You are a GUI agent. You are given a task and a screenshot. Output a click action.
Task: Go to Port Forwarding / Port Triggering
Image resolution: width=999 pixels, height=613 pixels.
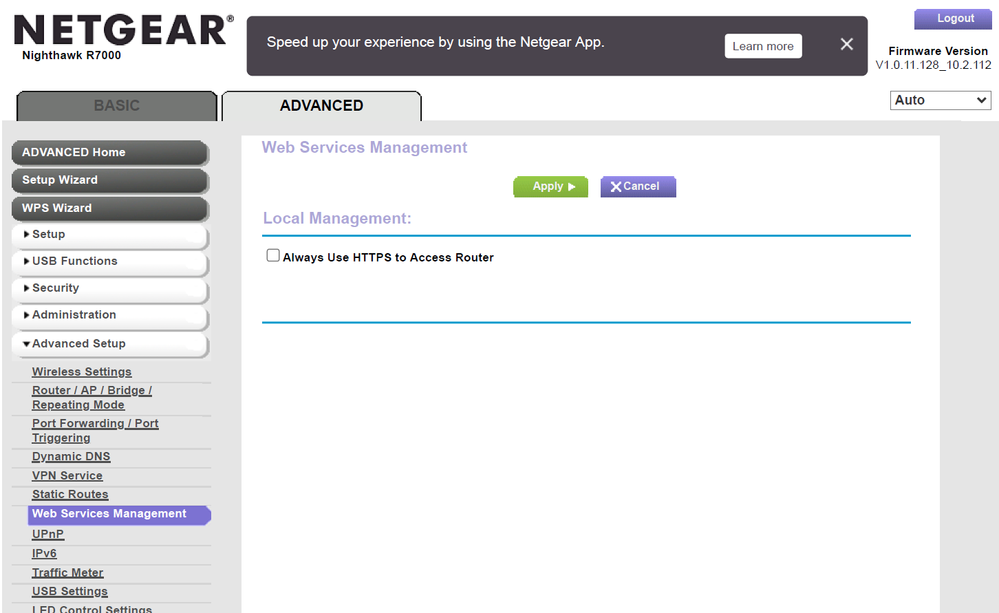click(95, 431)
